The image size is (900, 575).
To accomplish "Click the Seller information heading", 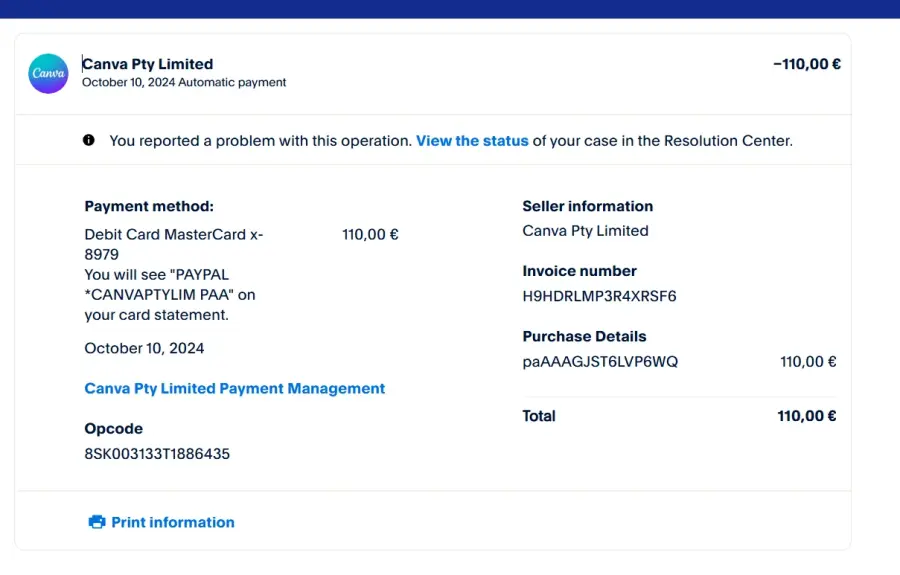I will coord(588,206).
